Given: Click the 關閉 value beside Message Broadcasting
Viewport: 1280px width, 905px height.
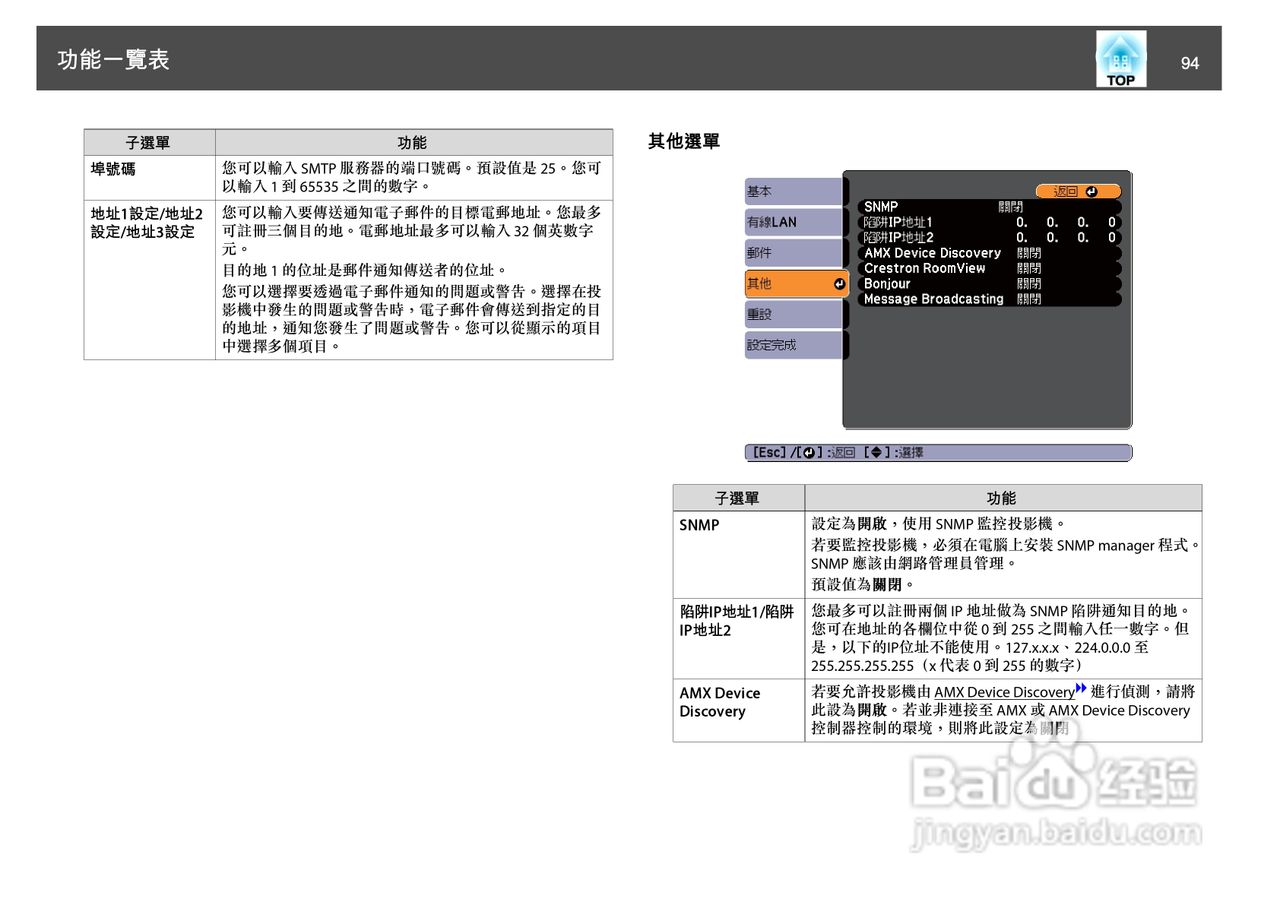Looking at the screenshot, I should [1029, 299].
